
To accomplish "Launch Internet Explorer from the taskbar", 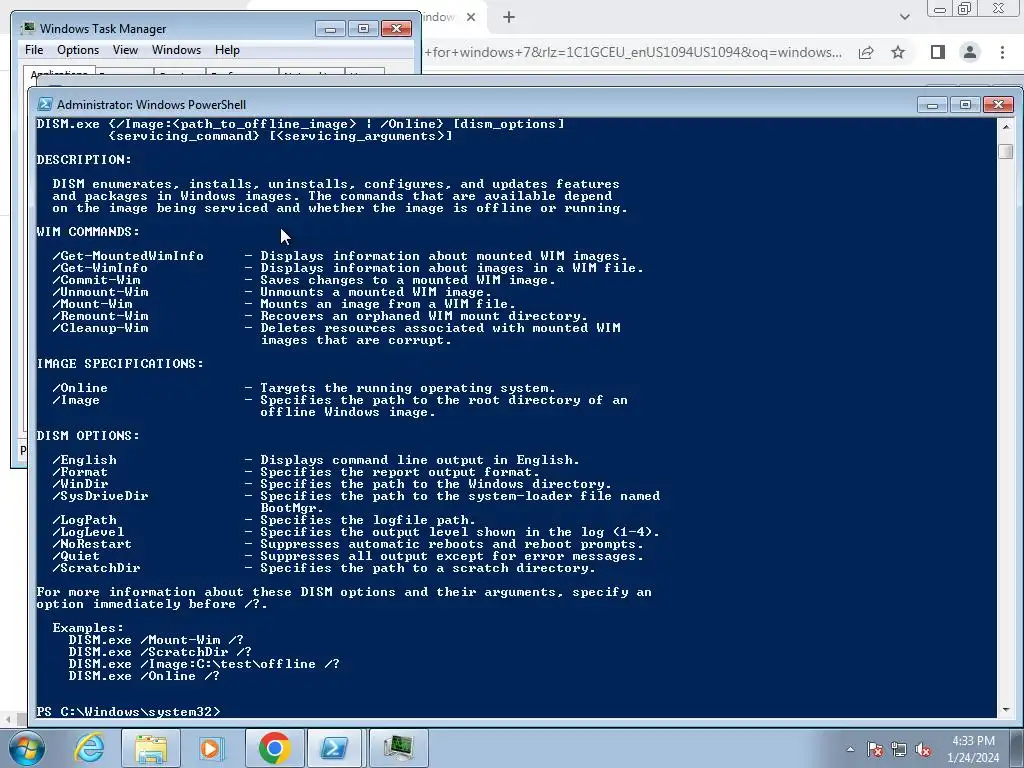I will 89,748.
